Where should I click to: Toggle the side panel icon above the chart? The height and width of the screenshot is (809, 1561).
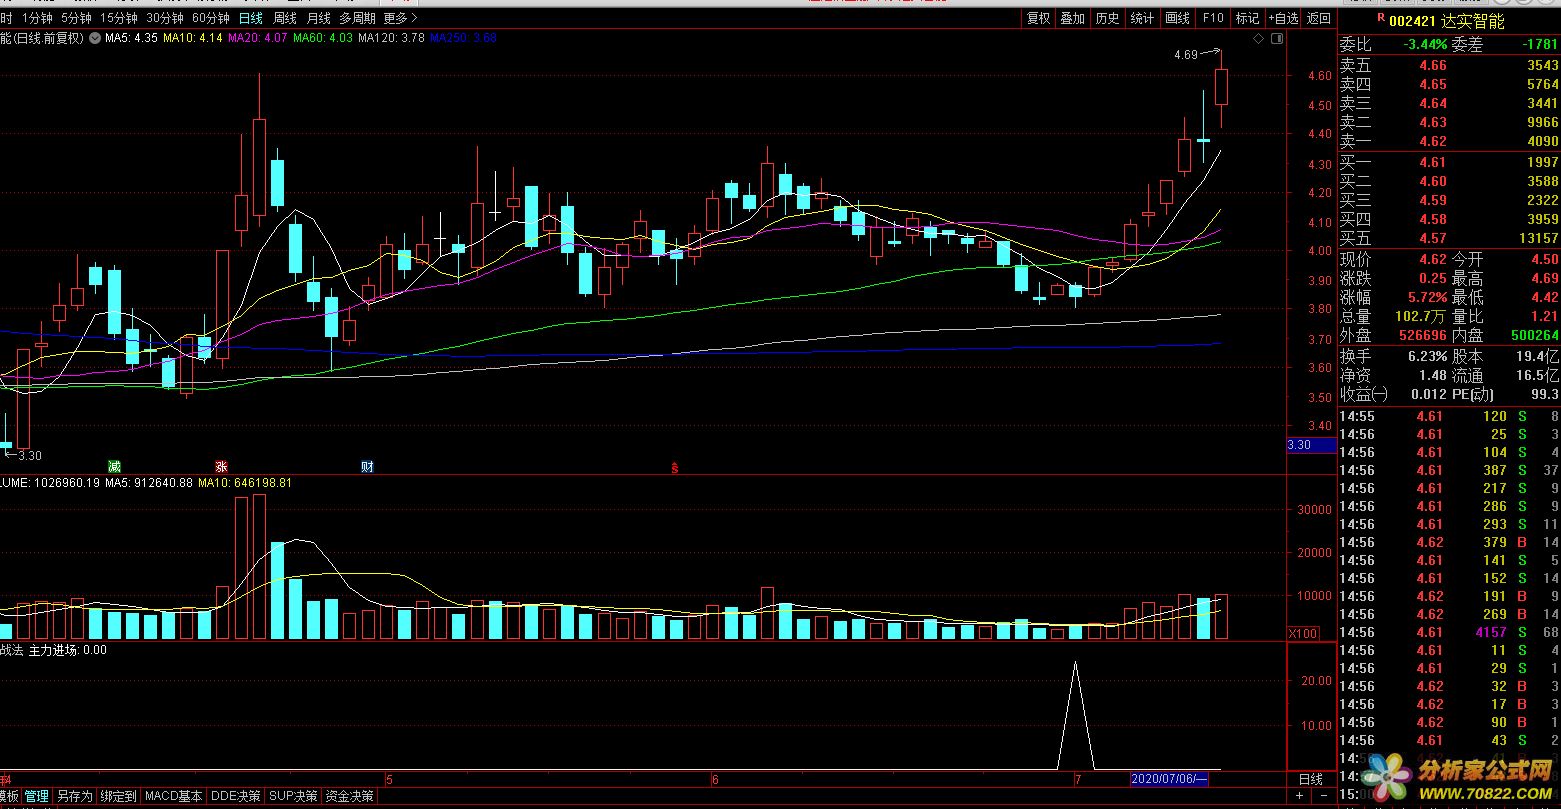click(x=1276, y=38)
